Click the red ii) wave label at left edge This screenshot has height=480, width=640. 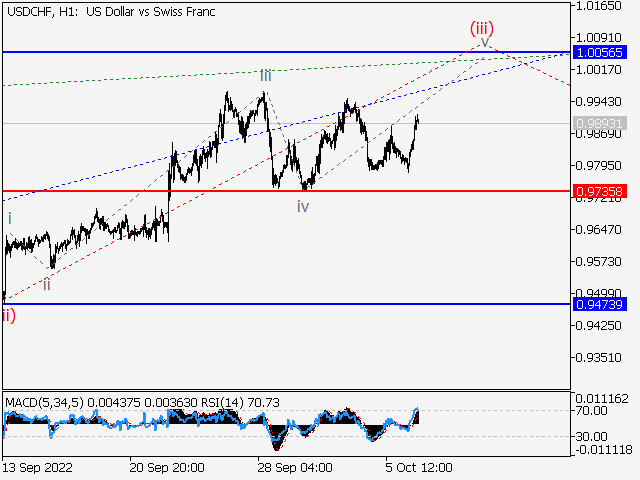point(9,316)
